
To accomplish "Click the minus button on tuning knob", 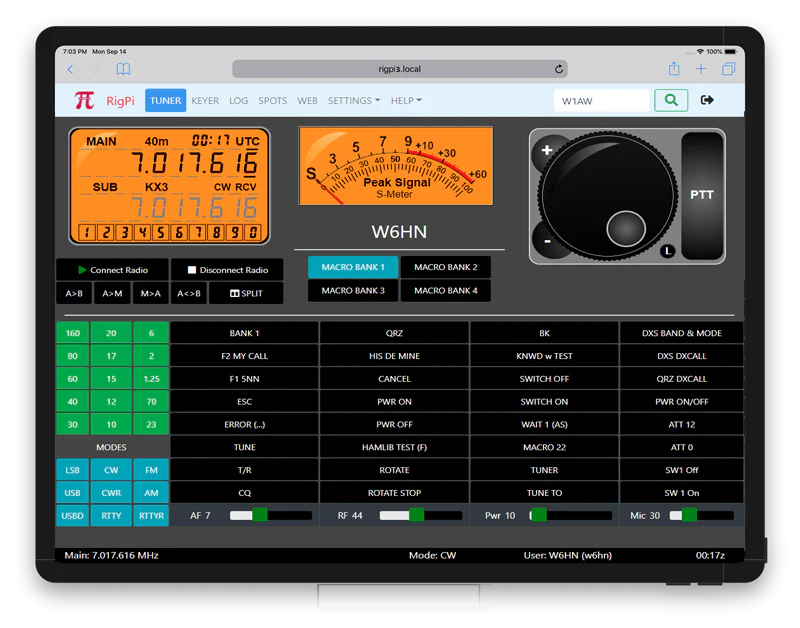I will (x=547, y=241).
